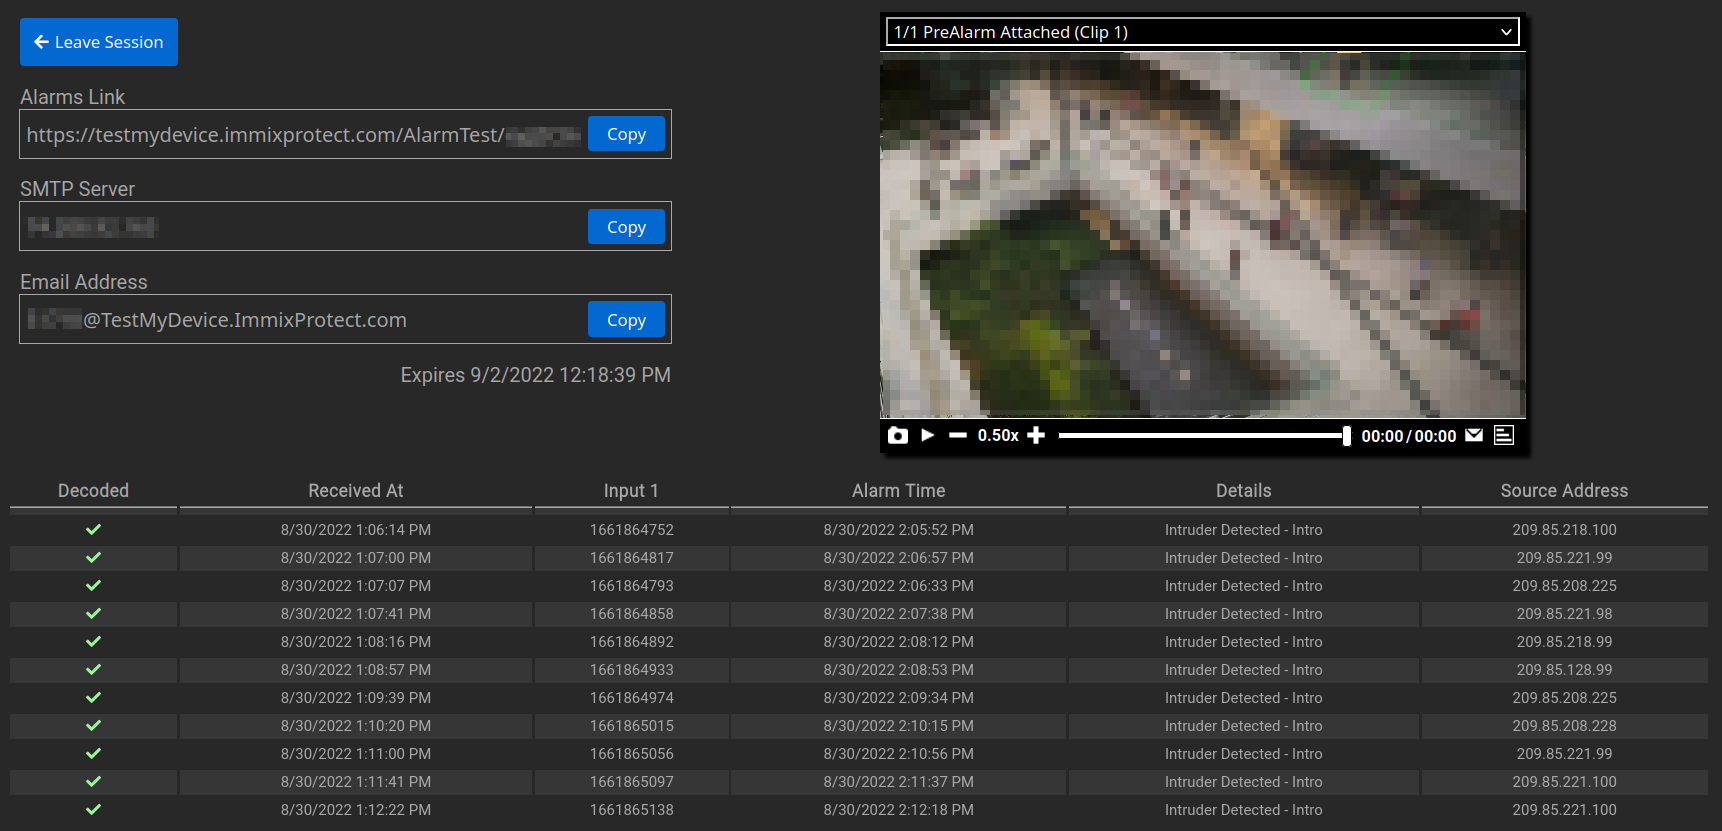Click the Source Address column header
This screenshot has width=1722, height=831.
click(1564, 491)
